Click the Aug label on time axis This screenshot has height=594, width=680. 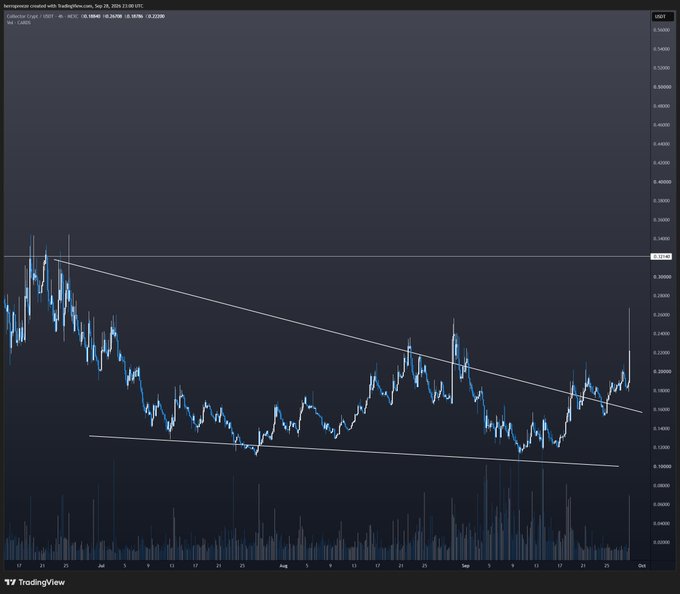pos(283,566)
